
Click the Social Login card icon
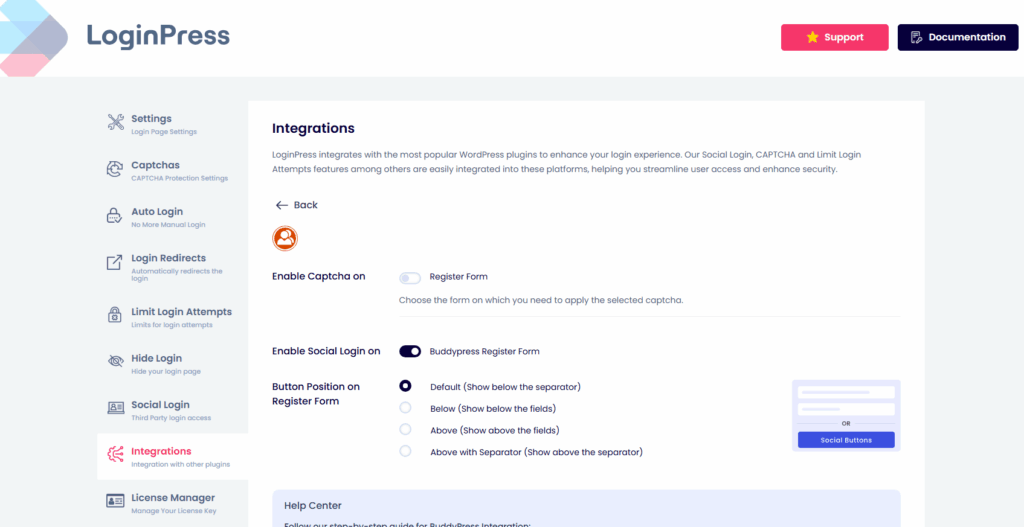(x=115, y=407)
